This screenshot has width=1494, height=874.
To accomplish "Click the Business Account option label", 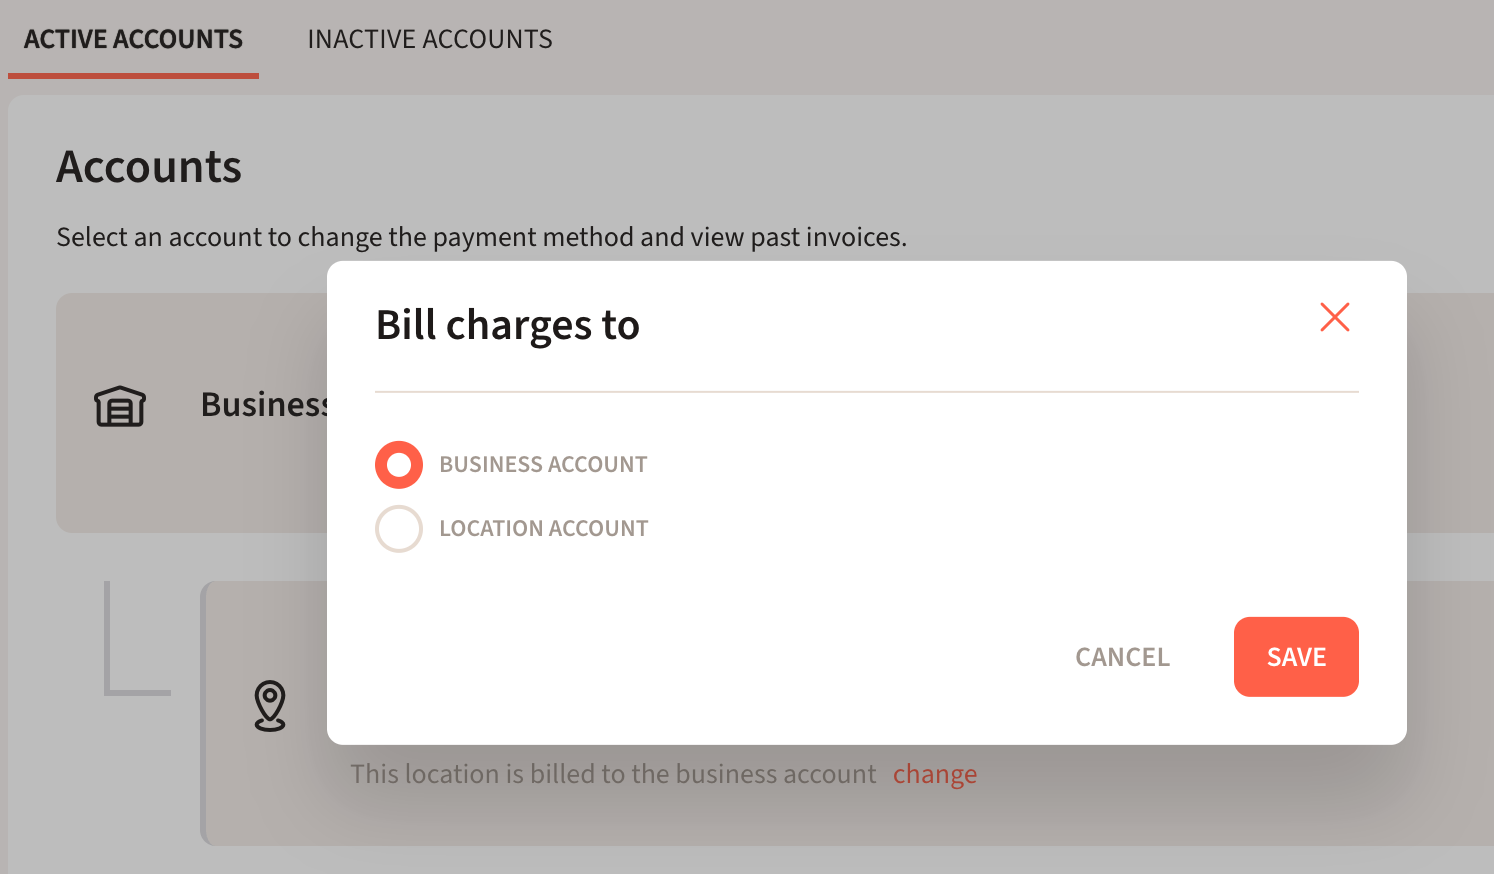I will tap(543, 465).
